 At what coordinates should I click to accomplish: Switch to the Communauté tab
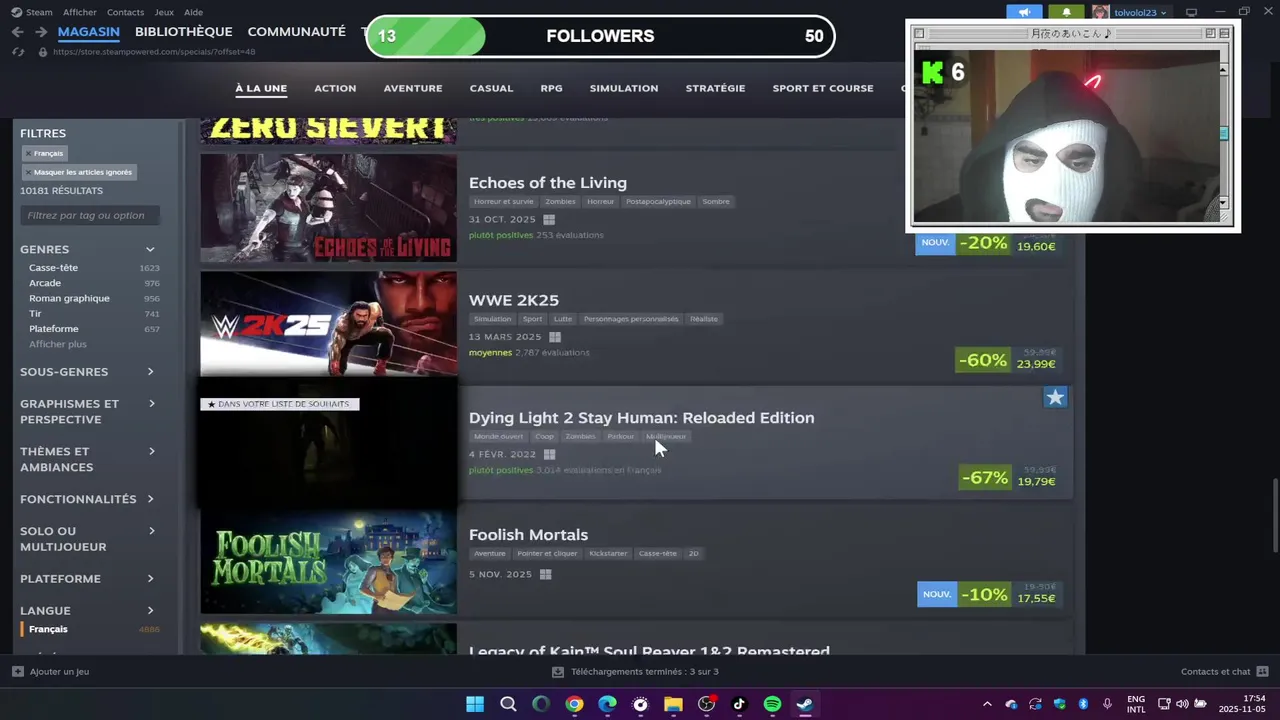[x=297, y=32]
